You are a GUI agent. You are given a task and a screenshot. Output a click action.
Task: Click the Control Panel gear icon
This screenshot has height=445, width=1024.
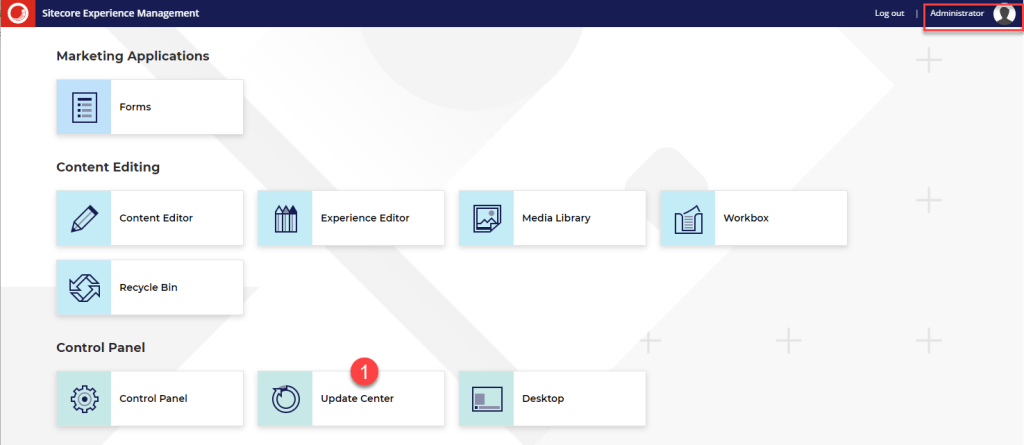pyautogui.click(x=84, y=398)
